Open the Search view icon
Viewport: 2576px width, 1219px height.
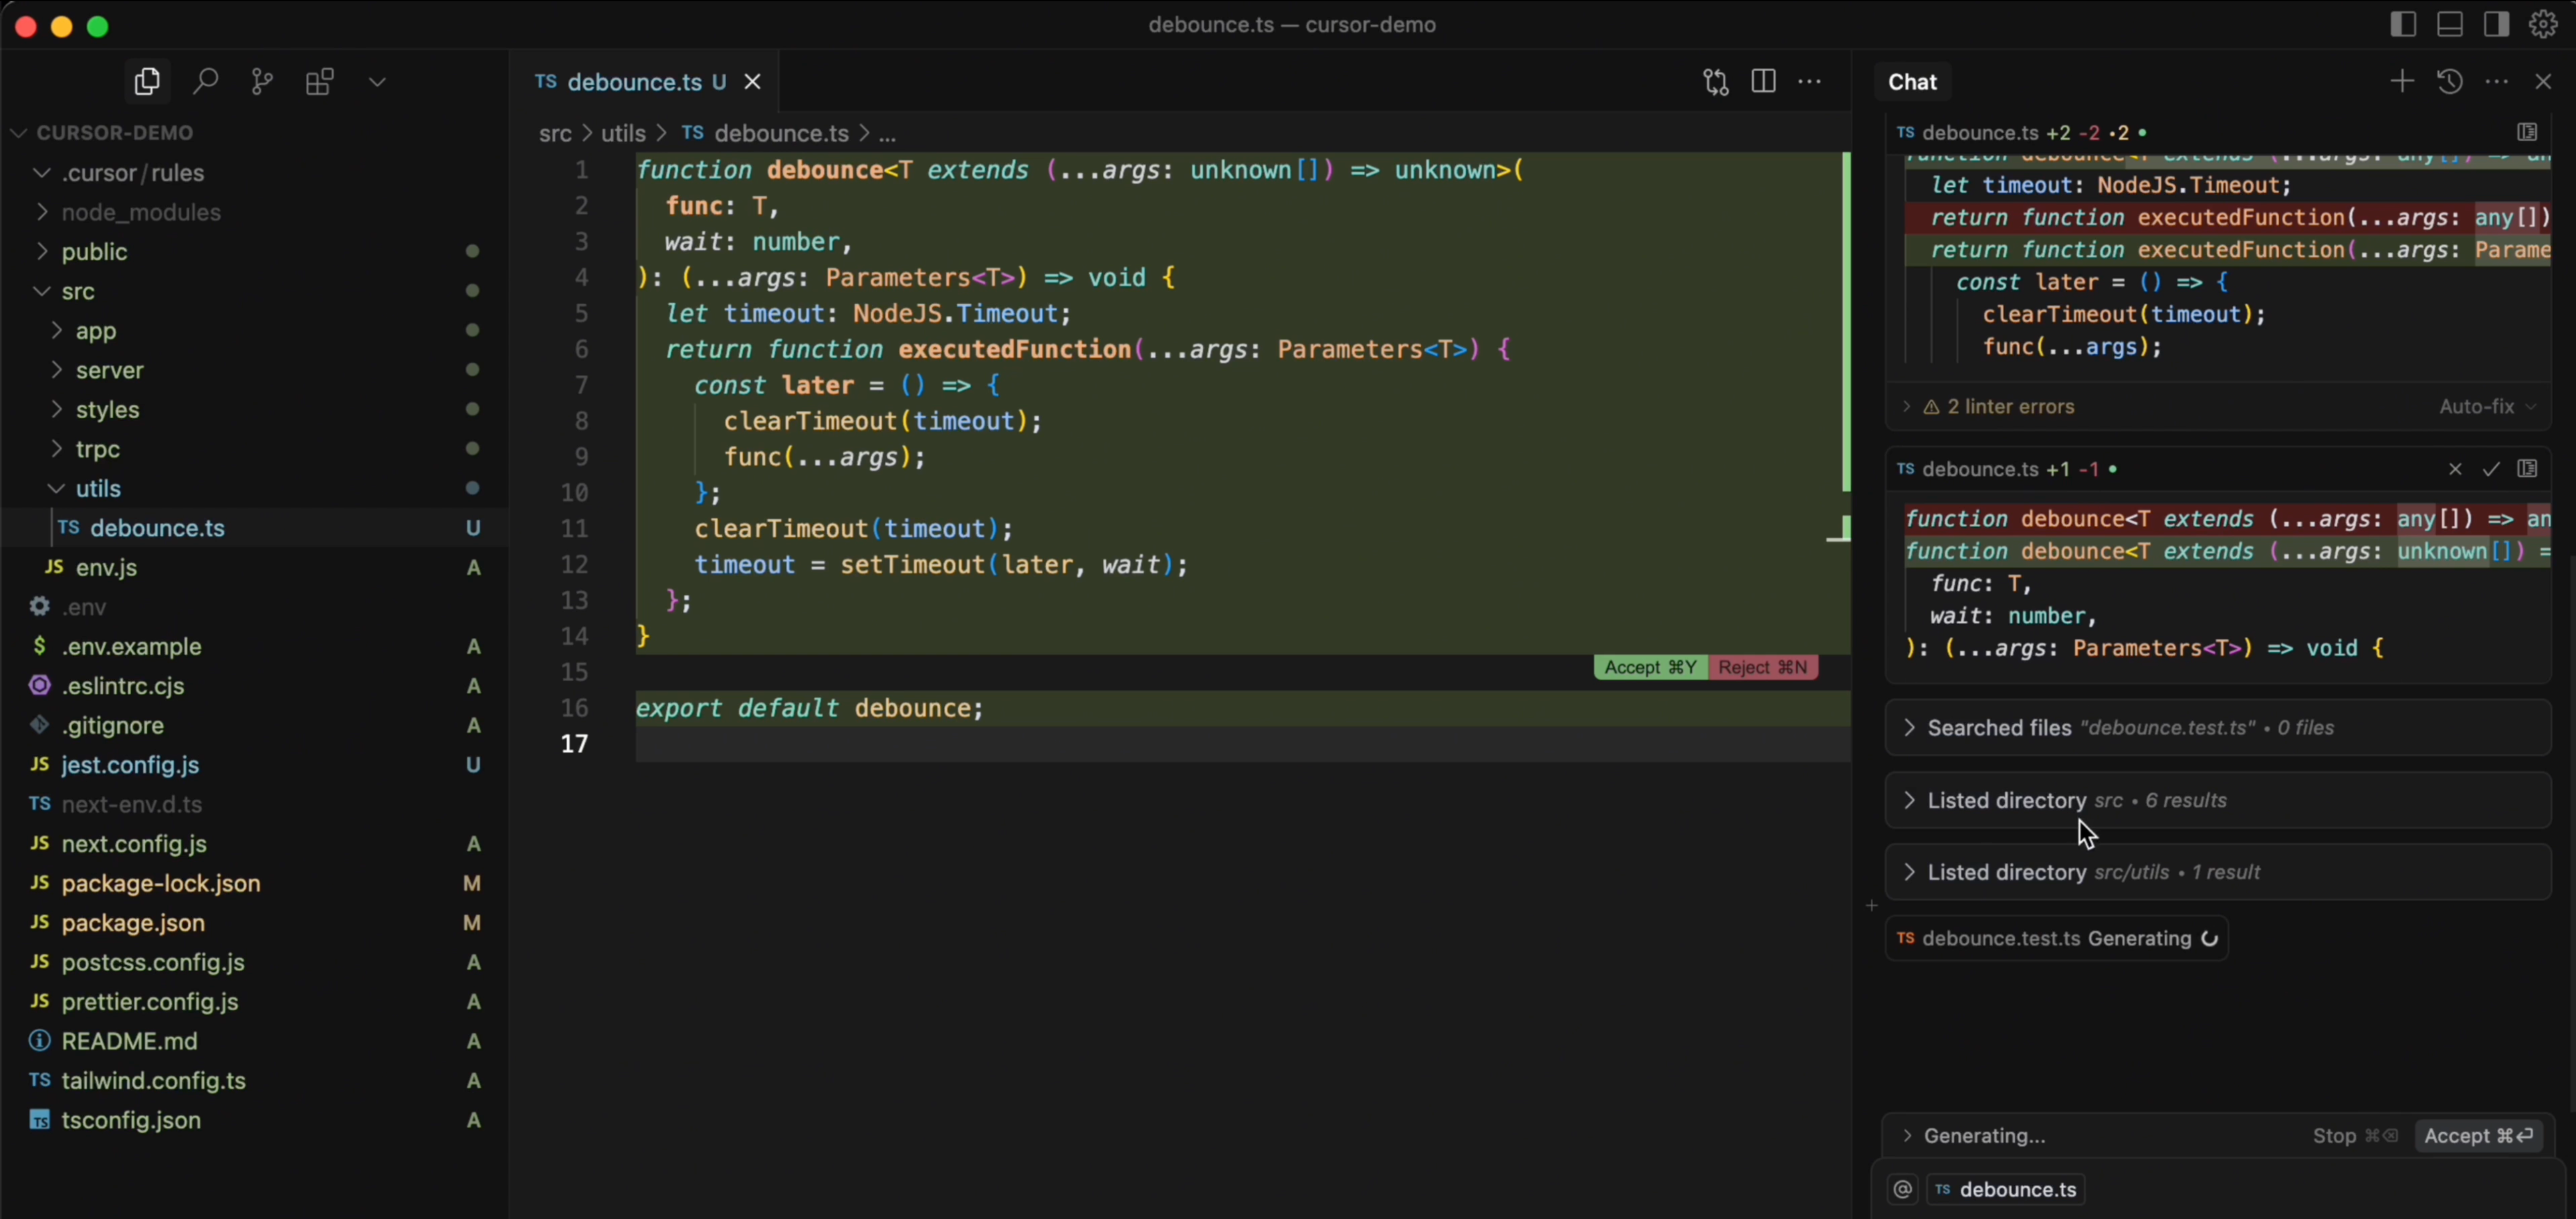coord(205,81)
